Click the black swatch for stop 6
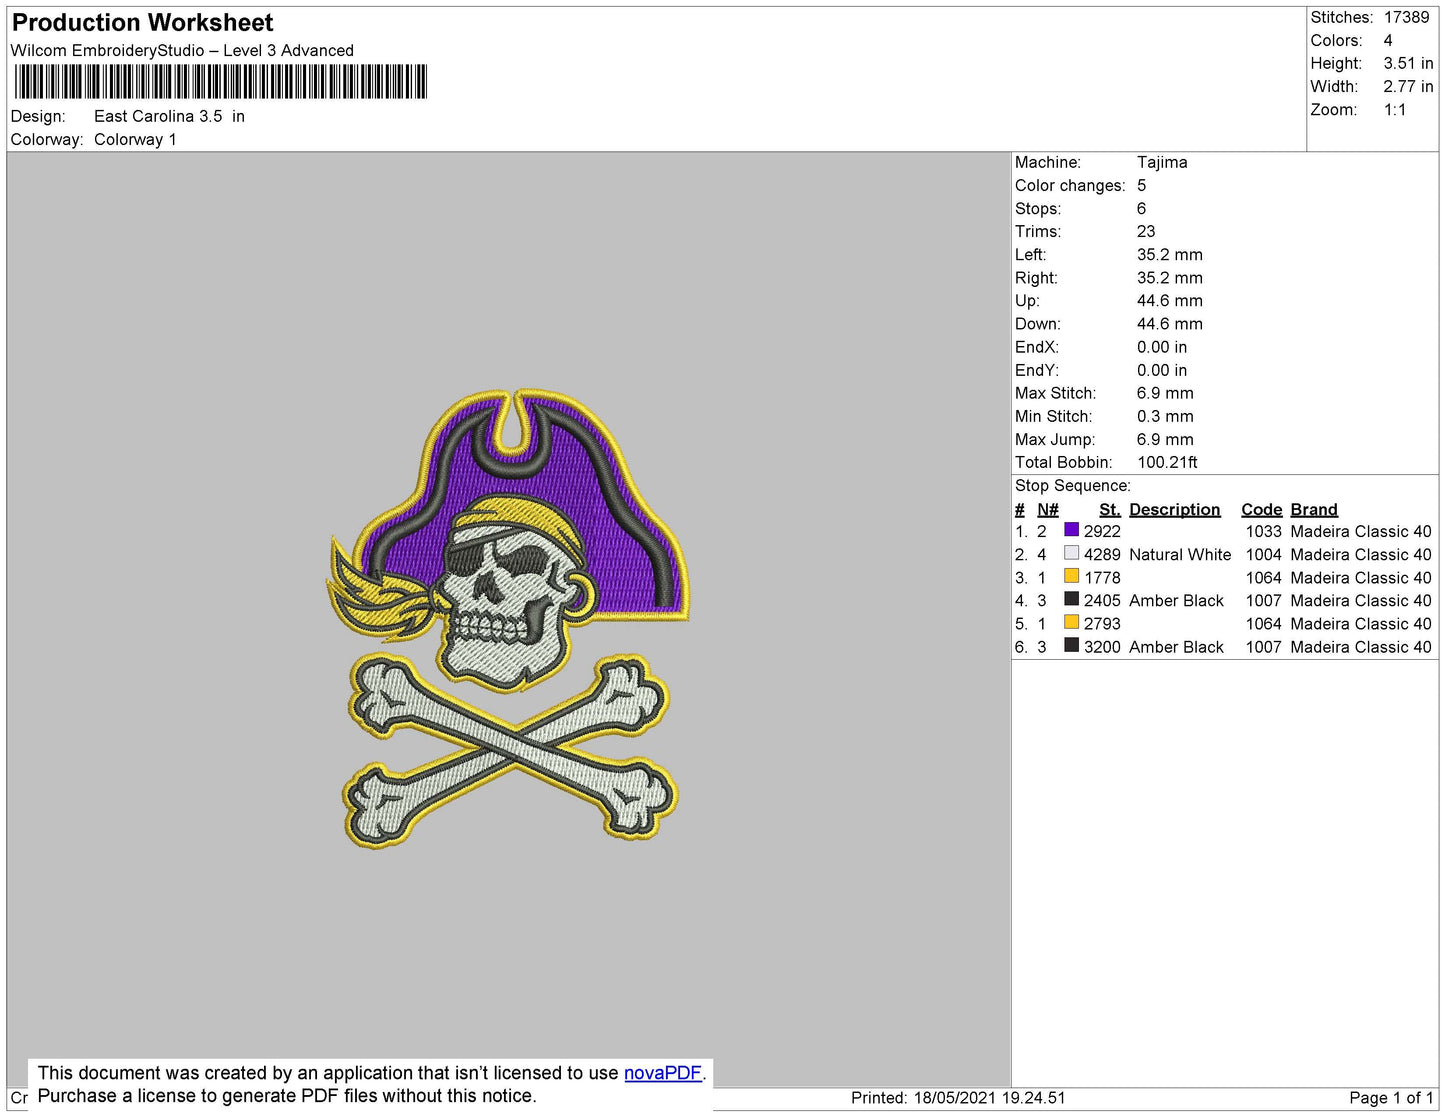This screenshot has height=1117, width=1445. [x=1071, y=645]
